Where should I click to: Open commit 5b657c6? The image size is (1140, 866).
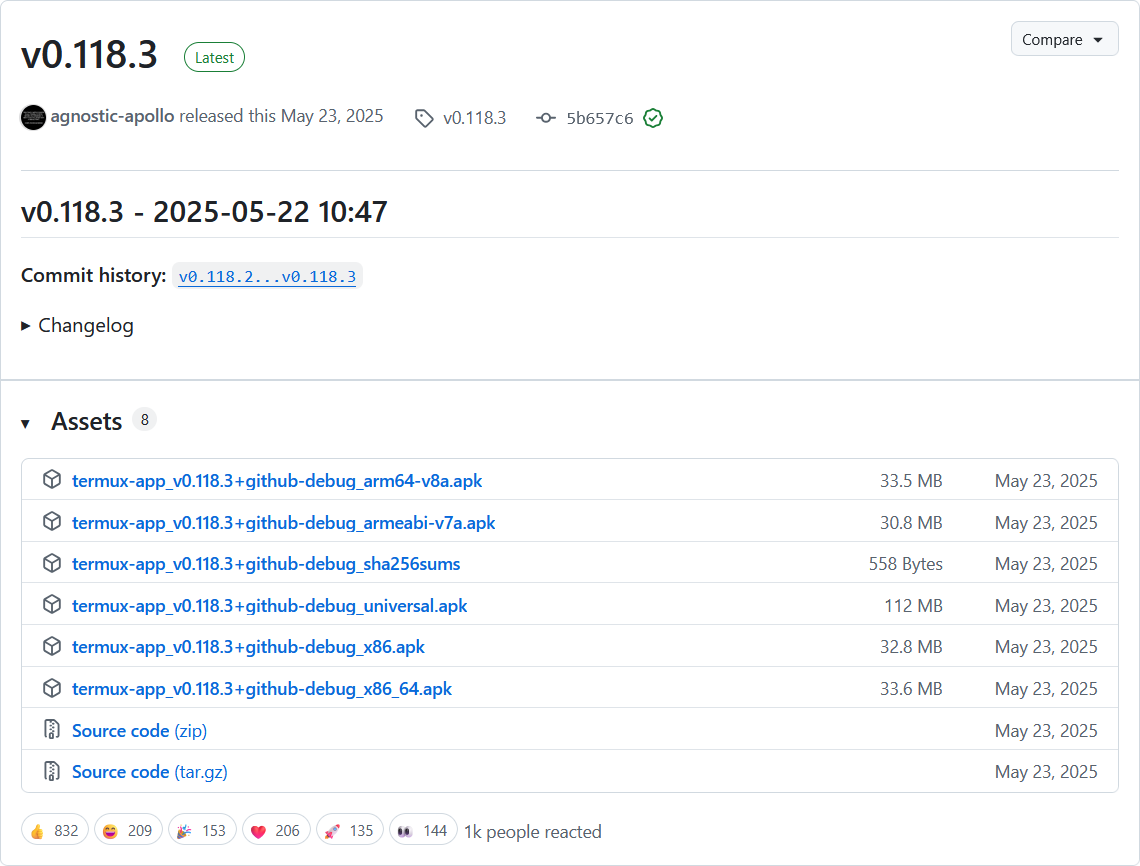600,118
